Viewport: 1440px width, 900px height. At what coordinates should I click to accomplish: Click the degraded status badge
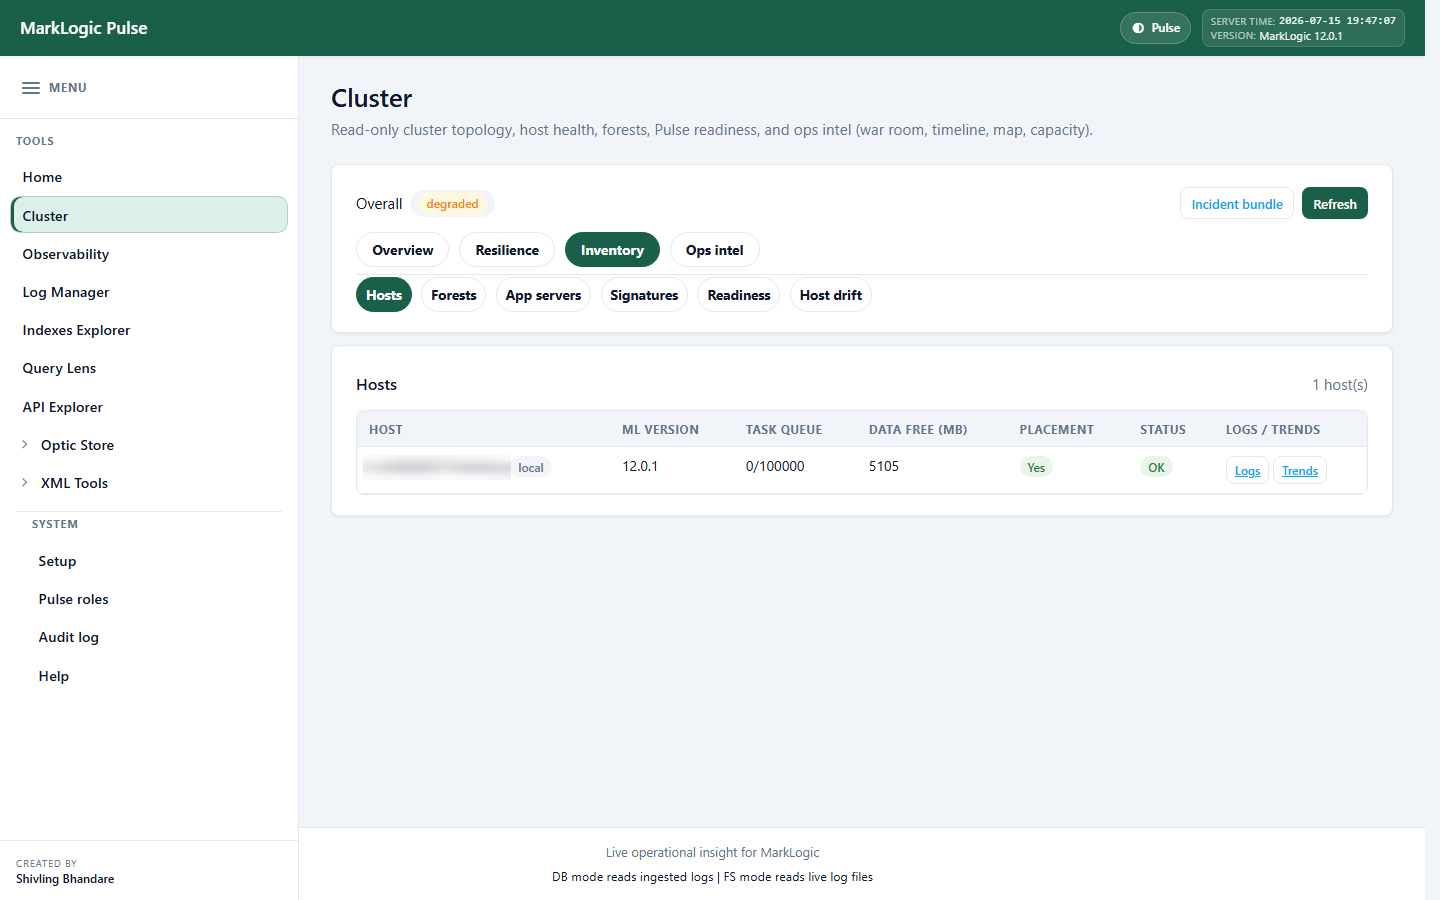coord(452,204)
